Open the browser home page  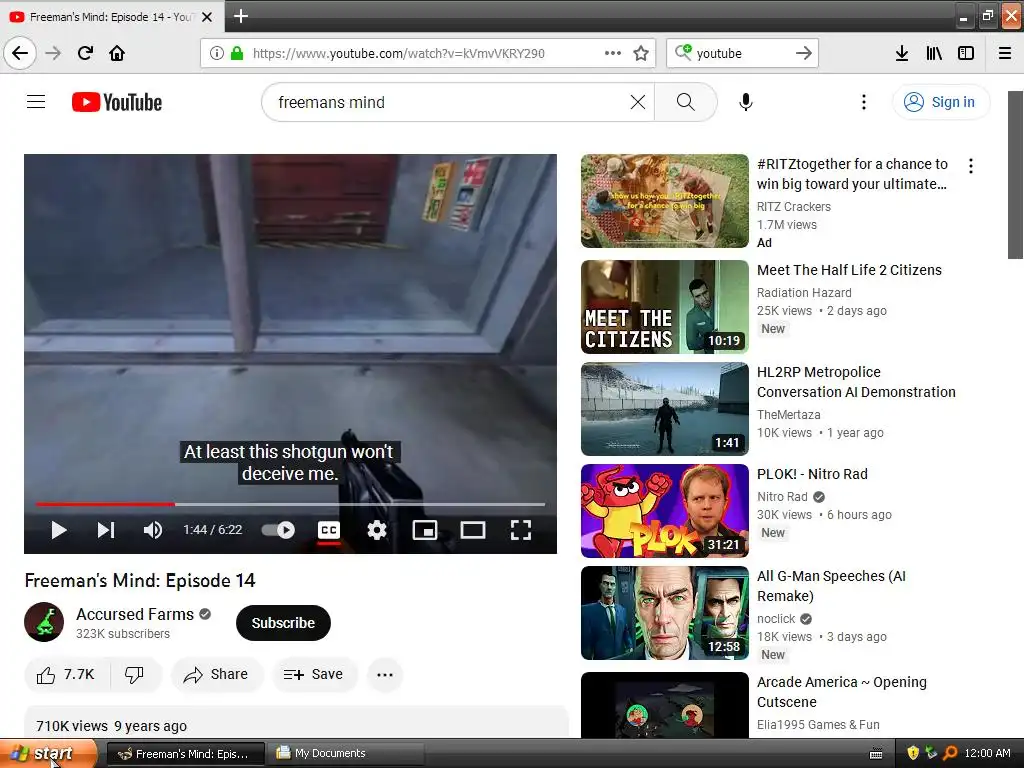point(117,53)
